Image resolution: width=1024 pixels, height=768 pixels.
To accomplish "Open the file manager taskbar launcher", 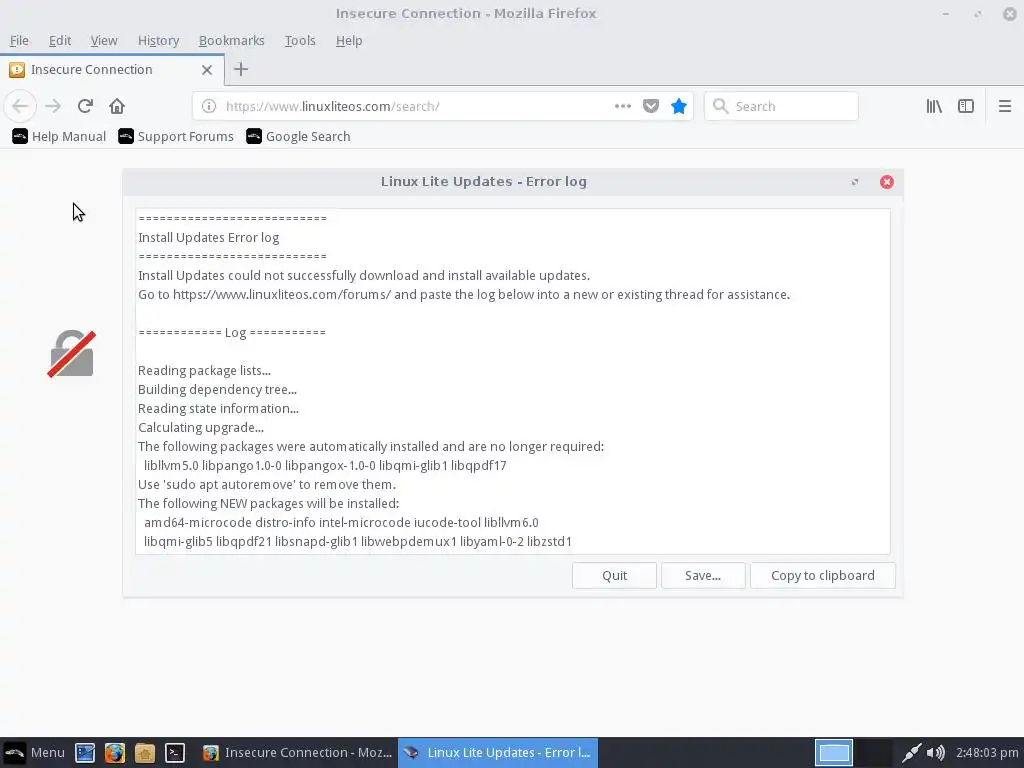I will point(145,753).
